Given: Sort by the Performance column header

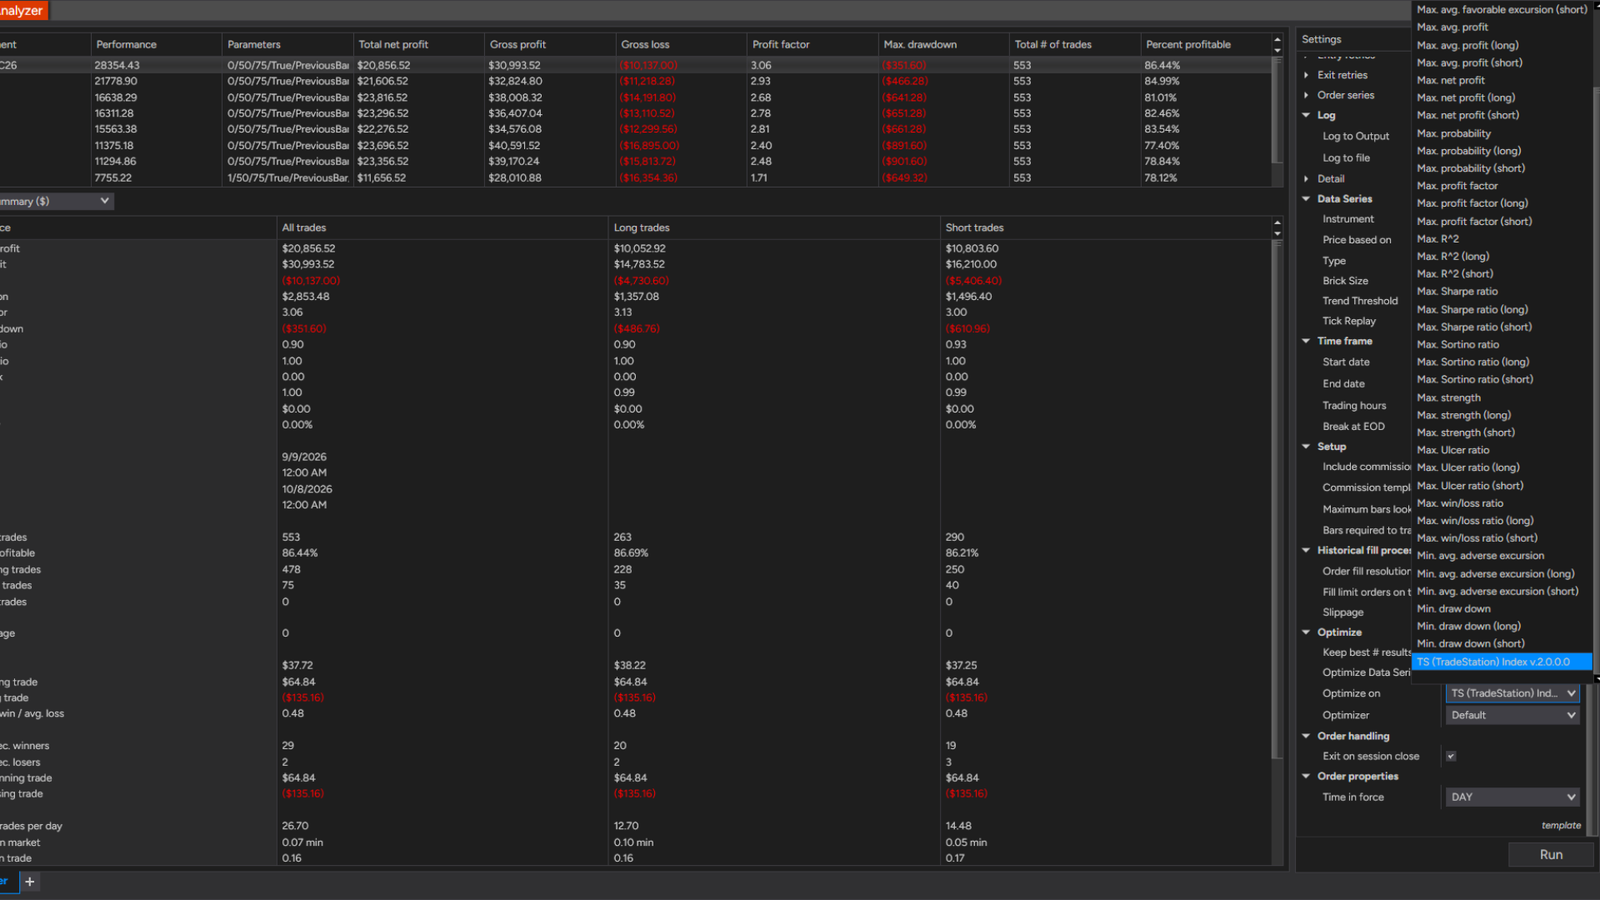Looking at the screenshot, I should (x=156, y=45).
